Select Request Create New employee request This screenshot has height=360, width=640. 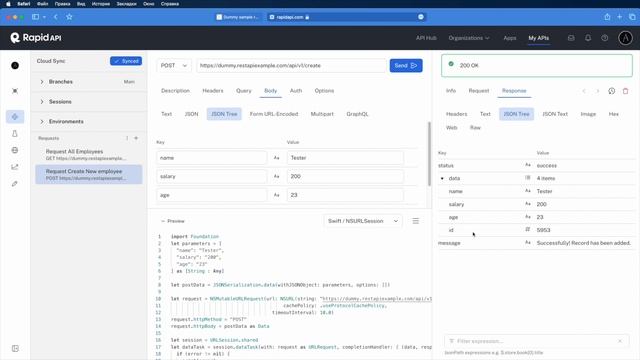(89, 174)
